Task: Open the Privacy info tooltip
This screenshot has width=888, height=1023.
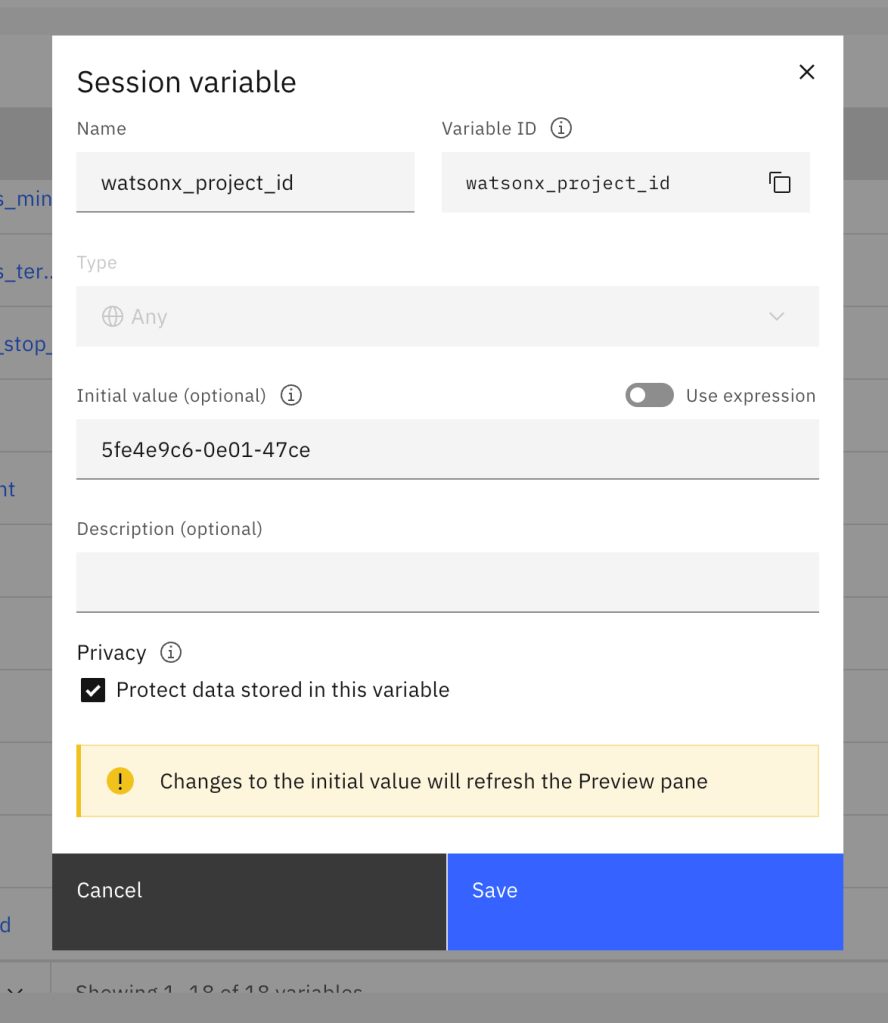Action: (171, 653)
